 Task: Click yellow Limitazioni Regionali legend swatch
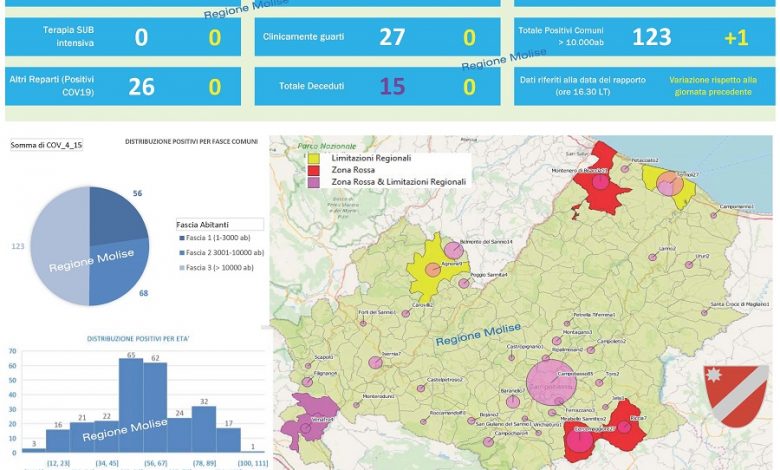pos(313,159)
